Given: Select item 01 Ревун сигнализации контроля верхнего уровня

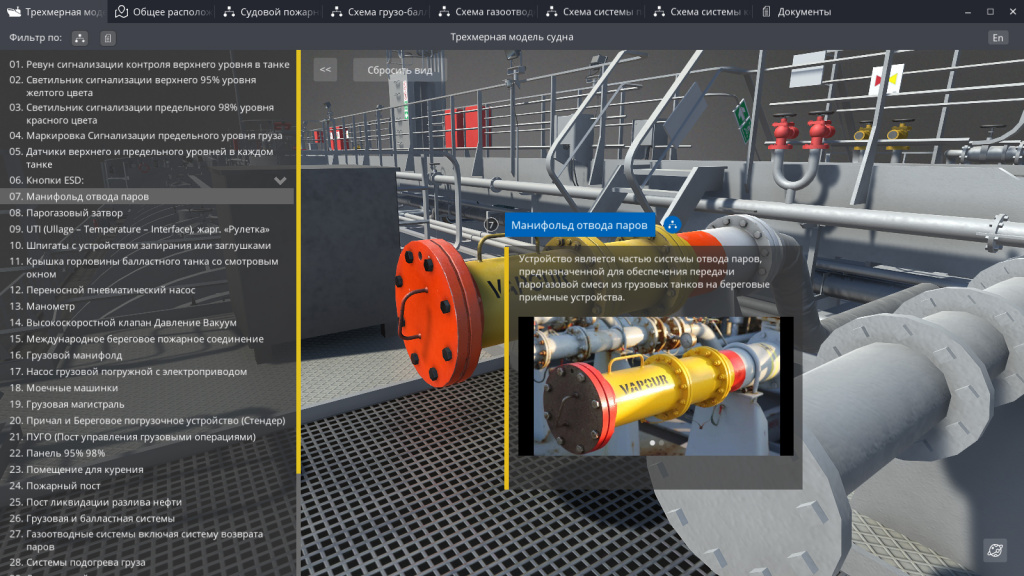Looking at the screenshot, I should pyautogui.click(x=149, y=64).
